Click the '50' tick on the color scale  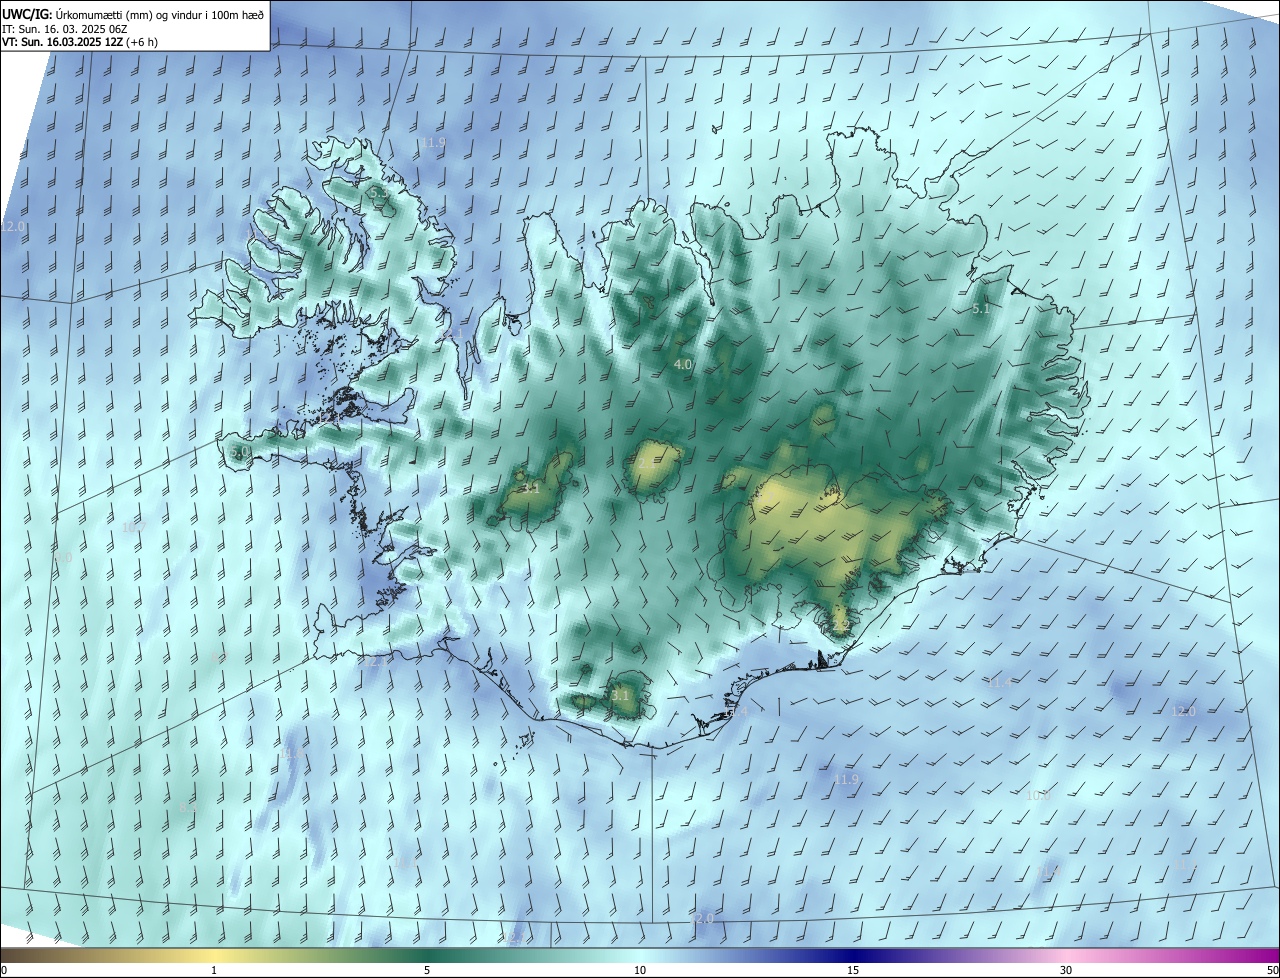[x=1272, y=970]
